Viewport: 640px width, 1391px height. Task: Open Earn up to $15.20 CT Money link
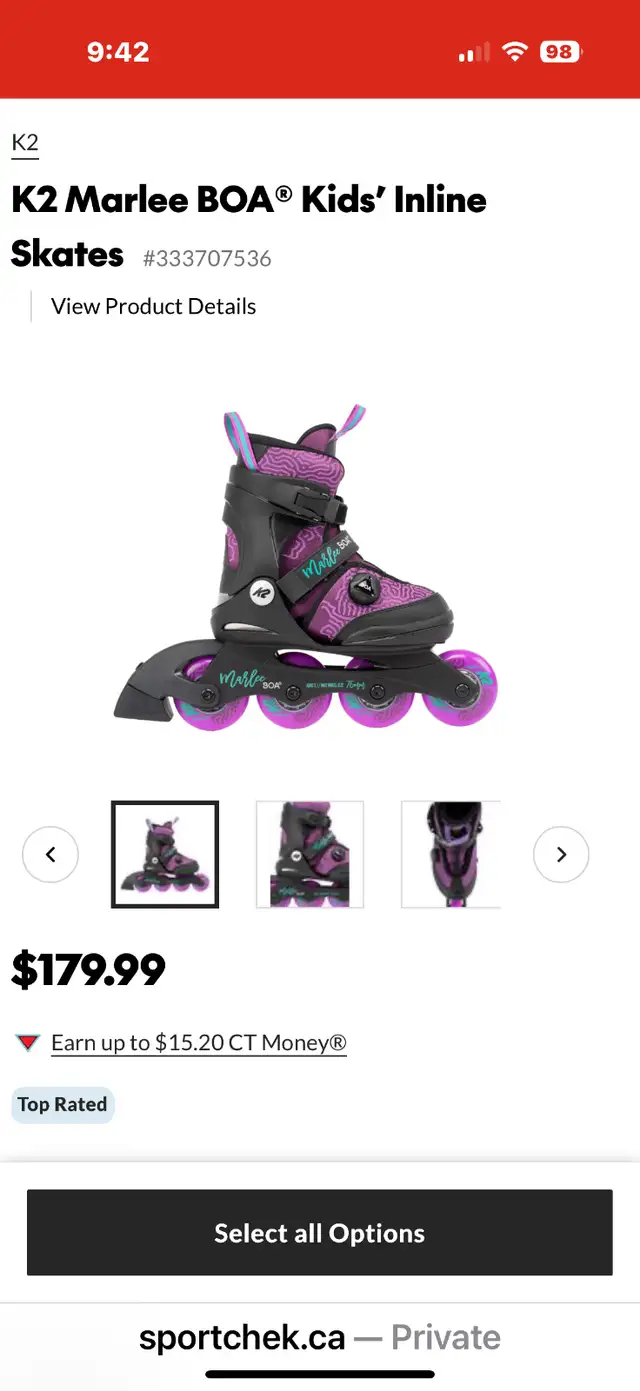(199, 1043)
